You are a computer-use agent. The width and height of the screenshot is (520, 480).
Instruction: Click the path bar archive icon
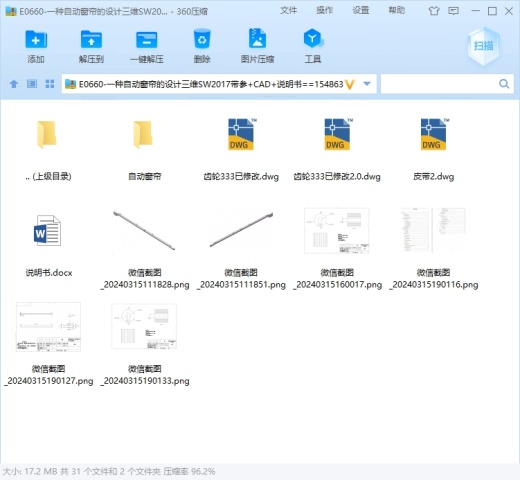coord(70,84)
